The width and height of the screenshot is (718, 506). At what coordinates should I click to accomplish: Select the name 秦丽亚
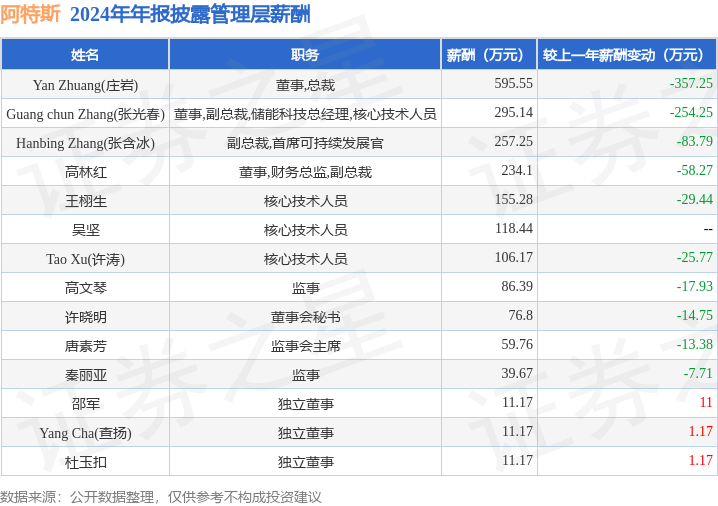(86, 375)
